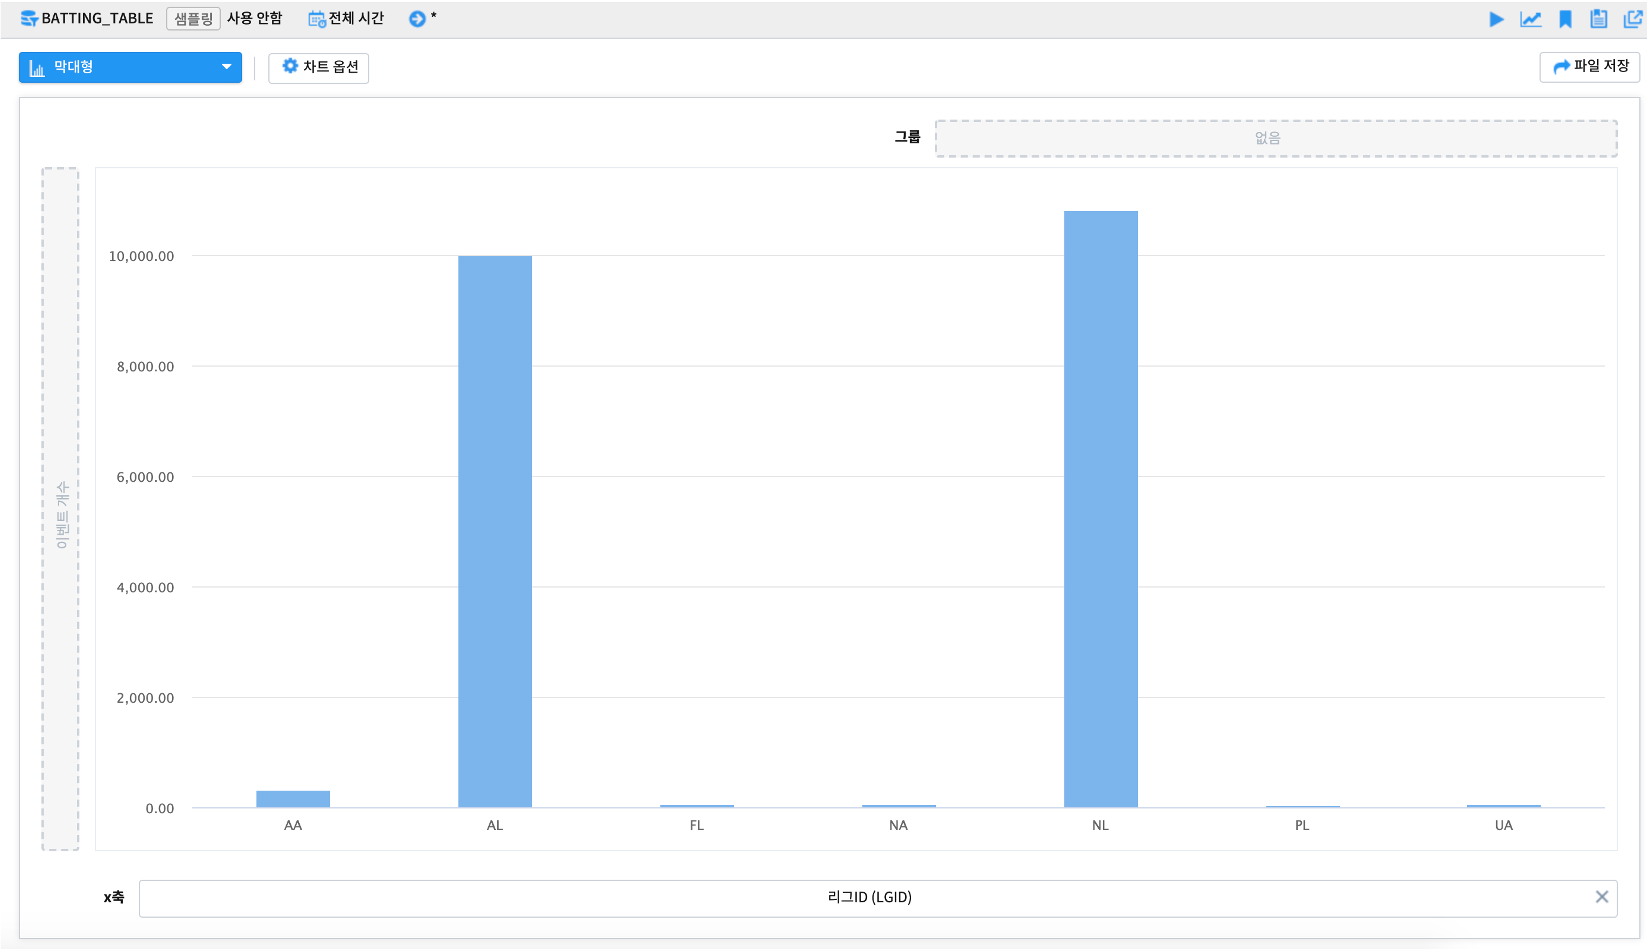The height and width of the screenshot is (949, 1647).
Task: Click the solid bookmark icon
Action: coord(1566,19)
